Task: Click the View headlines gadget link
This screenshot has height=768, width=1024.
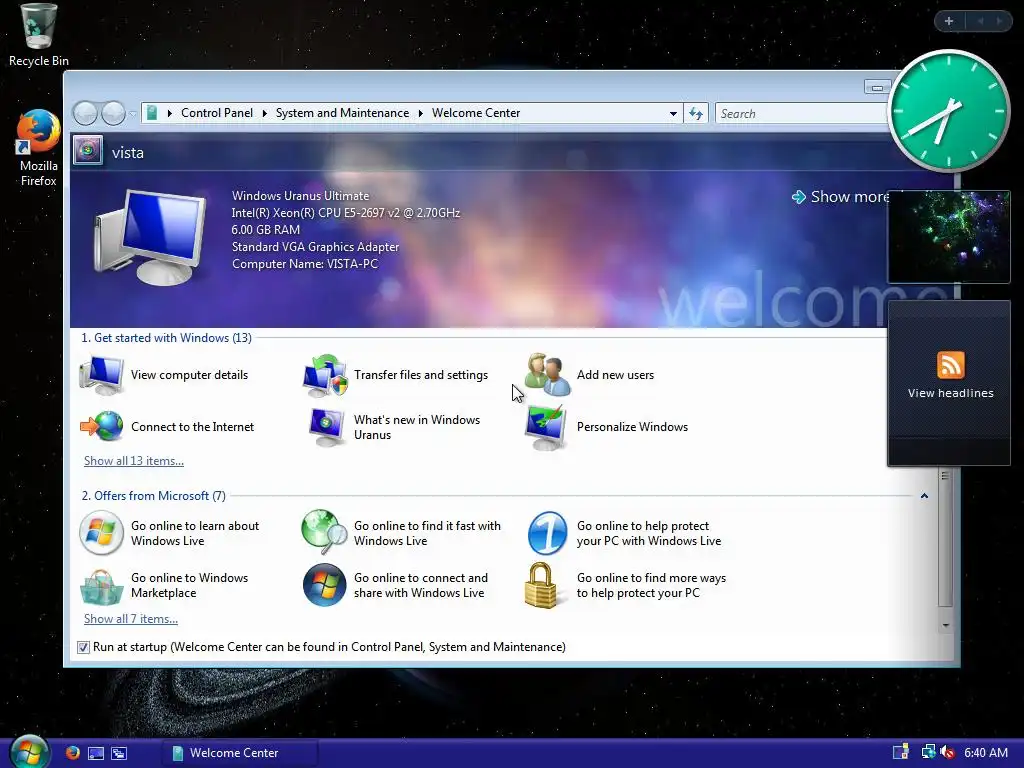Action: [950, 393]
